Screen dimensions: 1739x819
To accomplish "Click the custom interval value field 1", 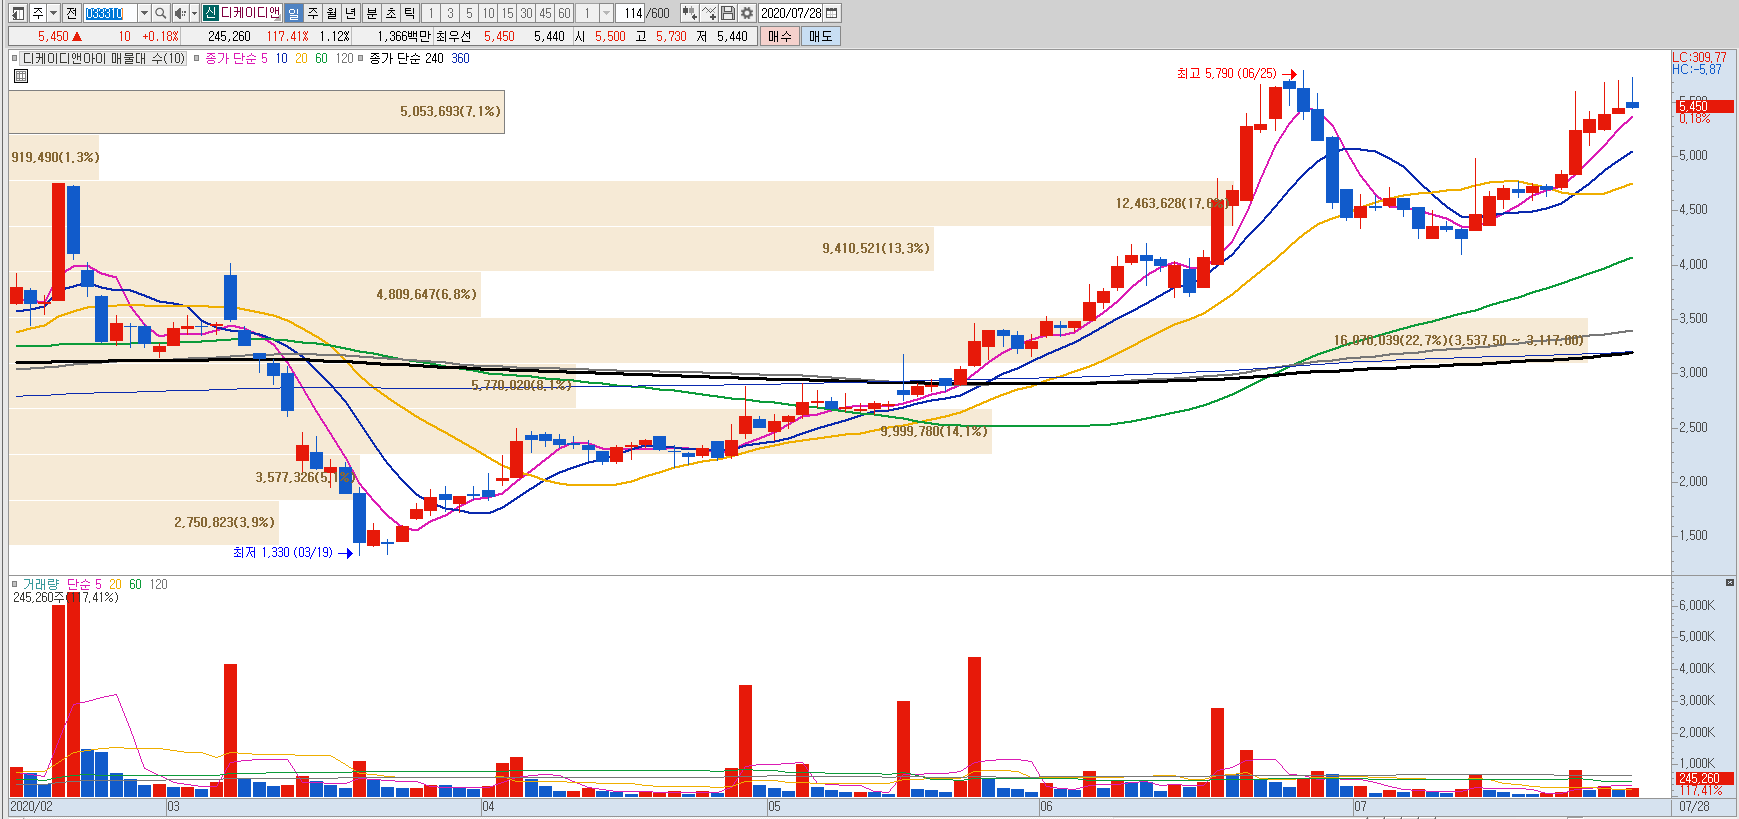I will pyautogui.click(x=588, y=13).
